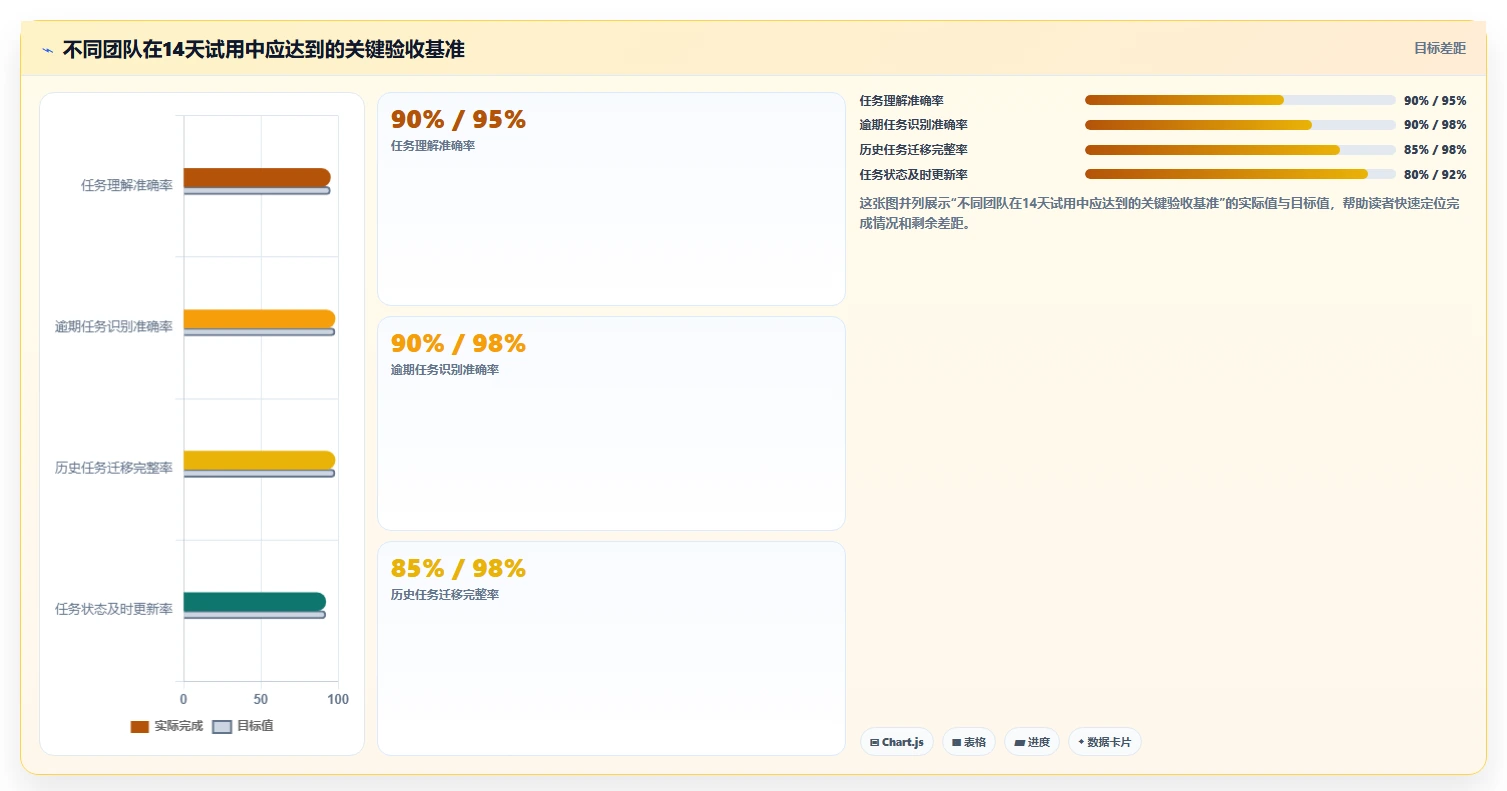Click the teal 任务状态及时更新率 chart bar
This screenshot has height=791, width=1507.
(255, 601)
